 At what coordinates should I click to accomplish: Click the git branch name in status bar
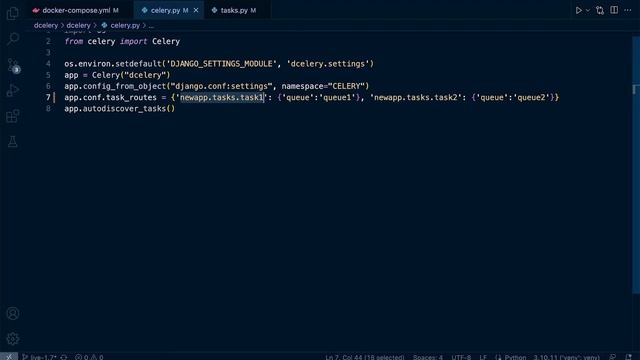pyautogui.click(x=40, y=357)
